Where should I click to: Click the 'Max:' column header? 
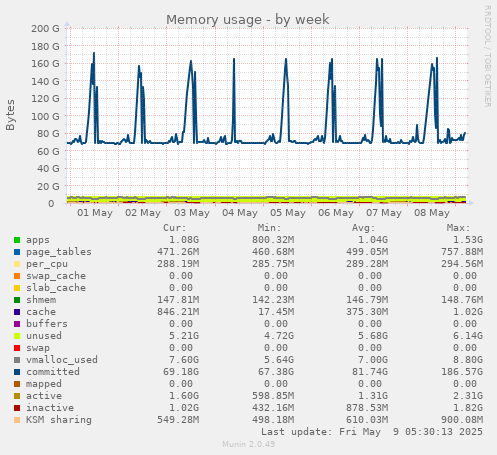click(458, 228)
